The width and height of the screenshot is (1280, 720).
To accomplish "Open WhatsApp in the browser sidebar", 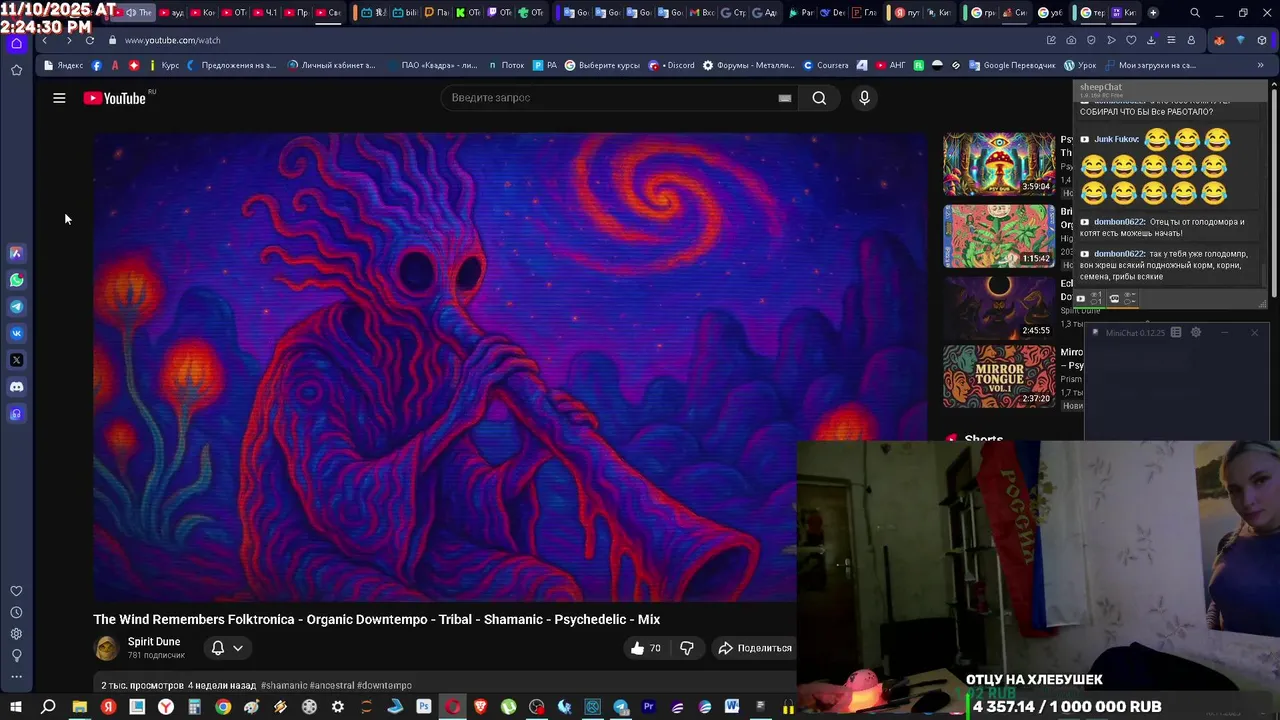I will tap(16, 280).
